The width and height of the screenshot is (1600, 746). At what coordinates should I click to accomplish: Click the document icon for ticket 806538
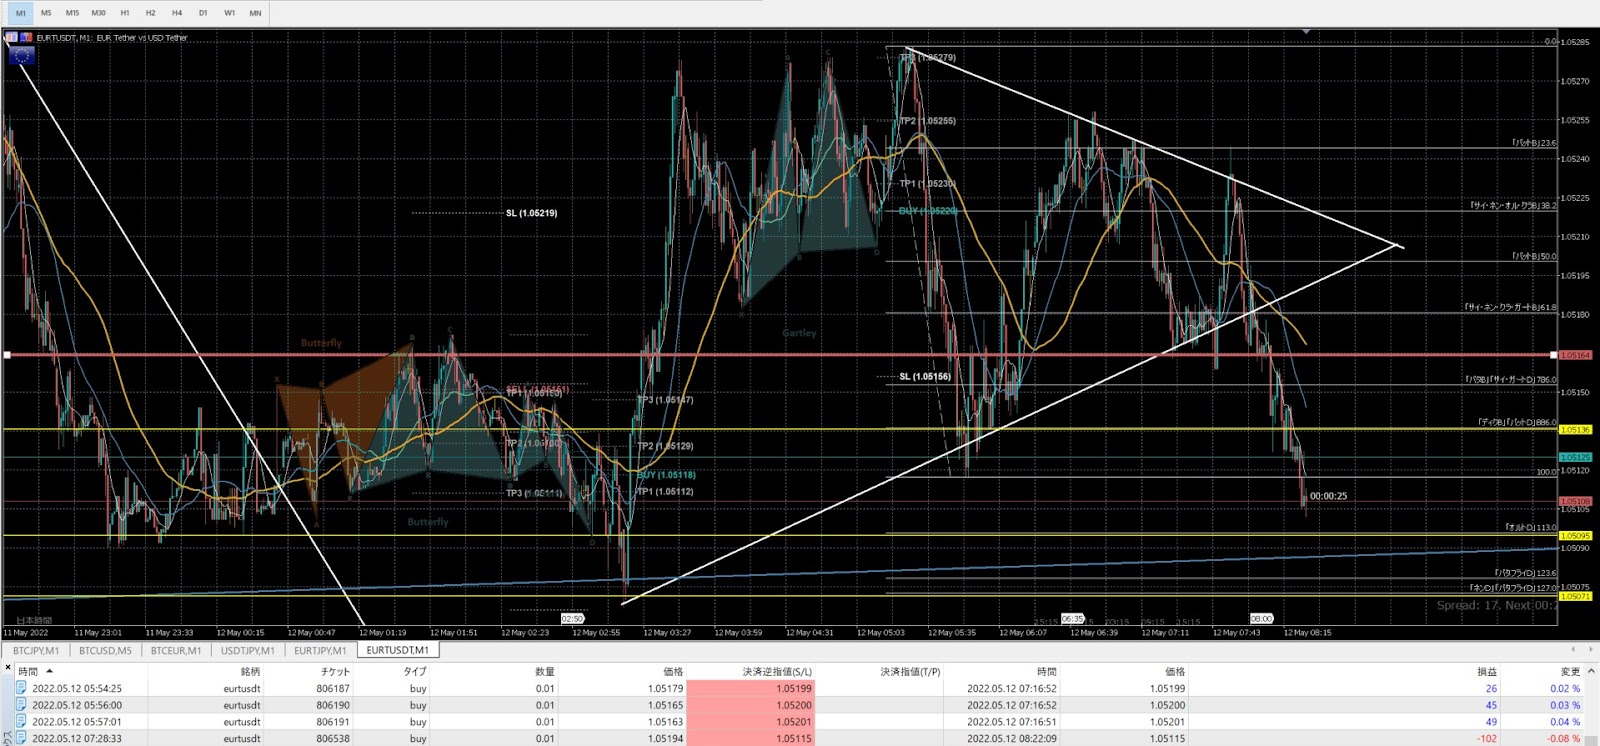(x=21, y=738)
